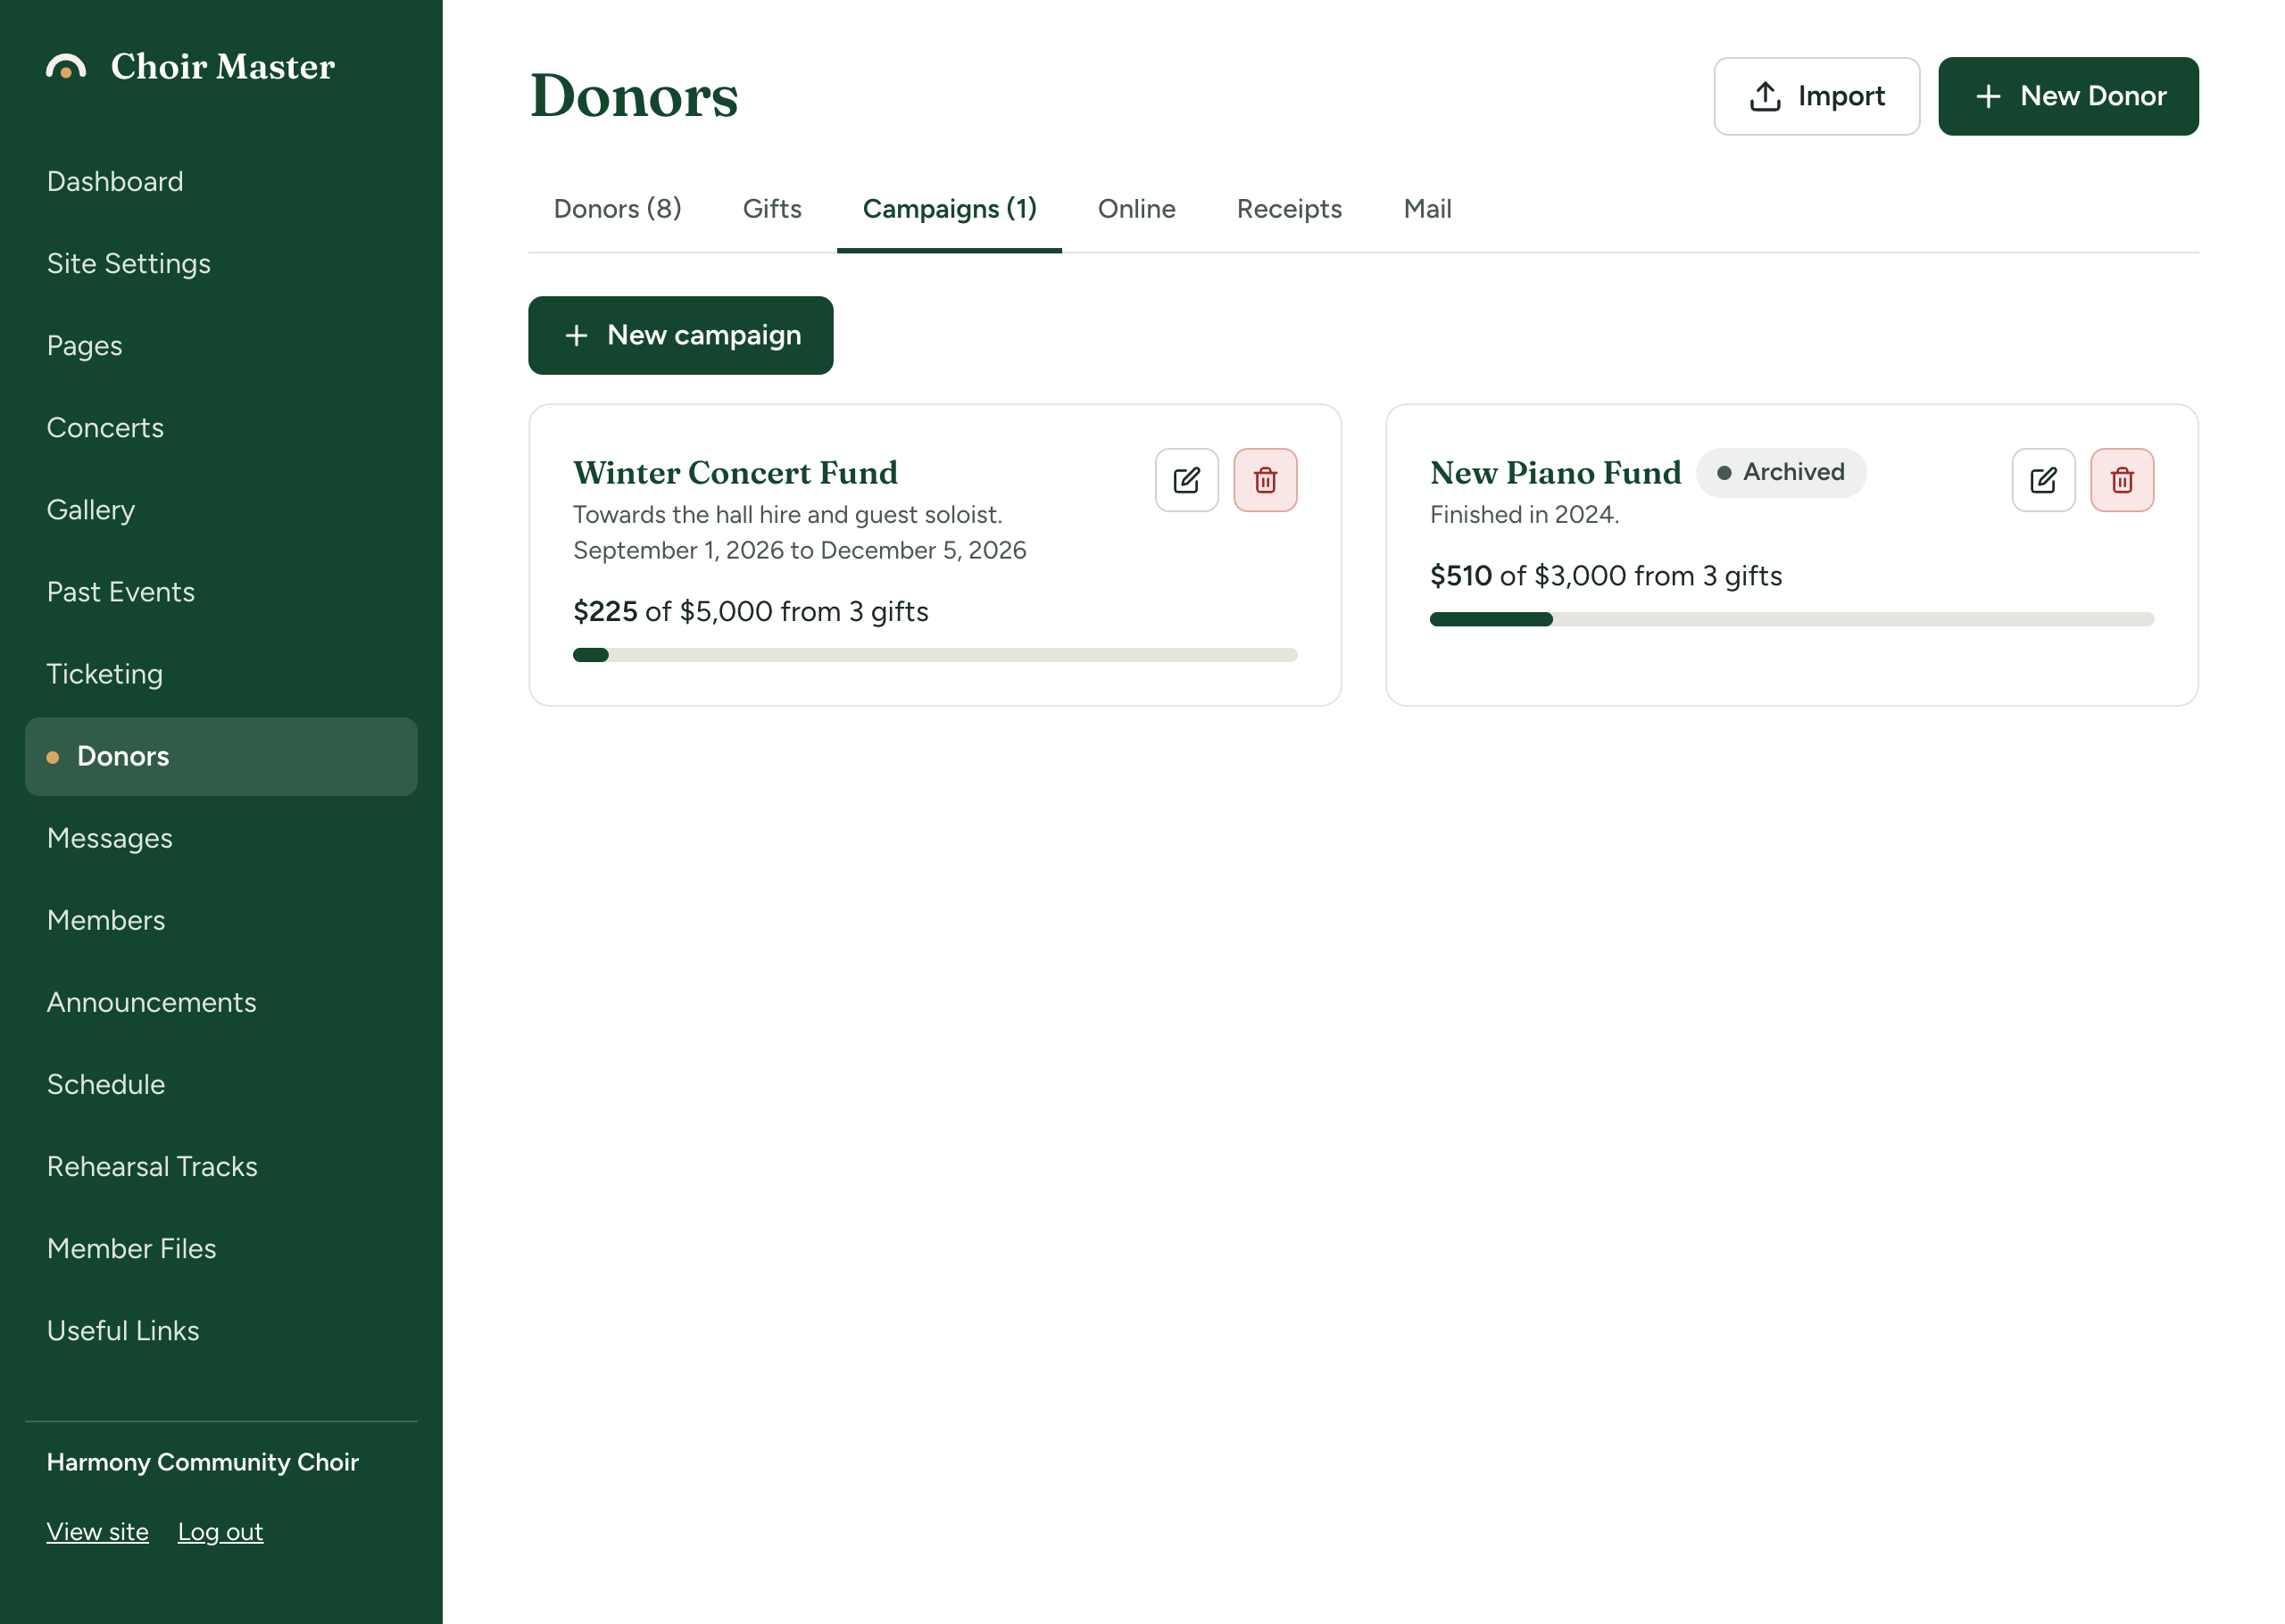The image size is (2285, 1624).
Task: Select Donors in the sidebar
Action: [221, 756]
